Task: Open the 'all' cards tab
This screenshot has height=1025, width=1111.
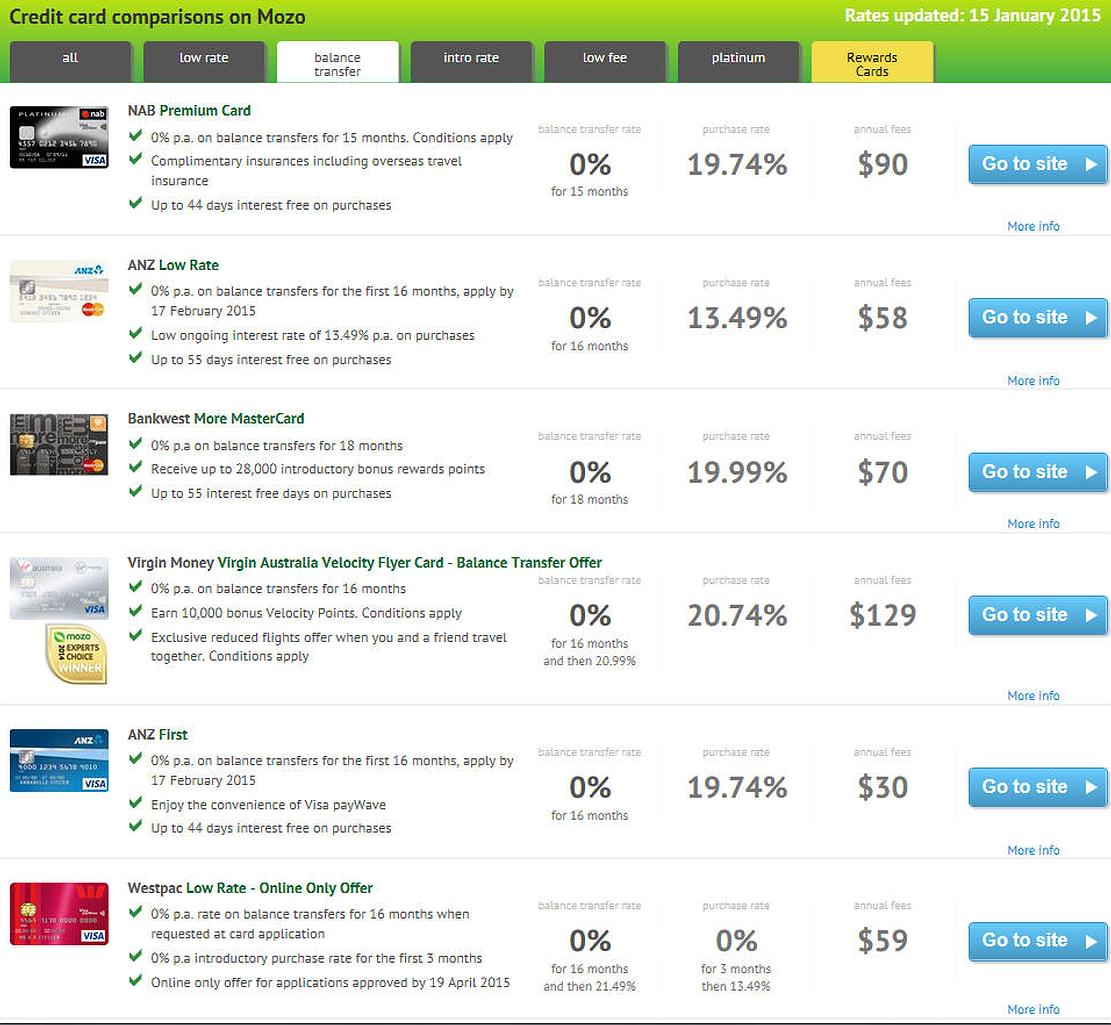Action: tap(70, 62)
